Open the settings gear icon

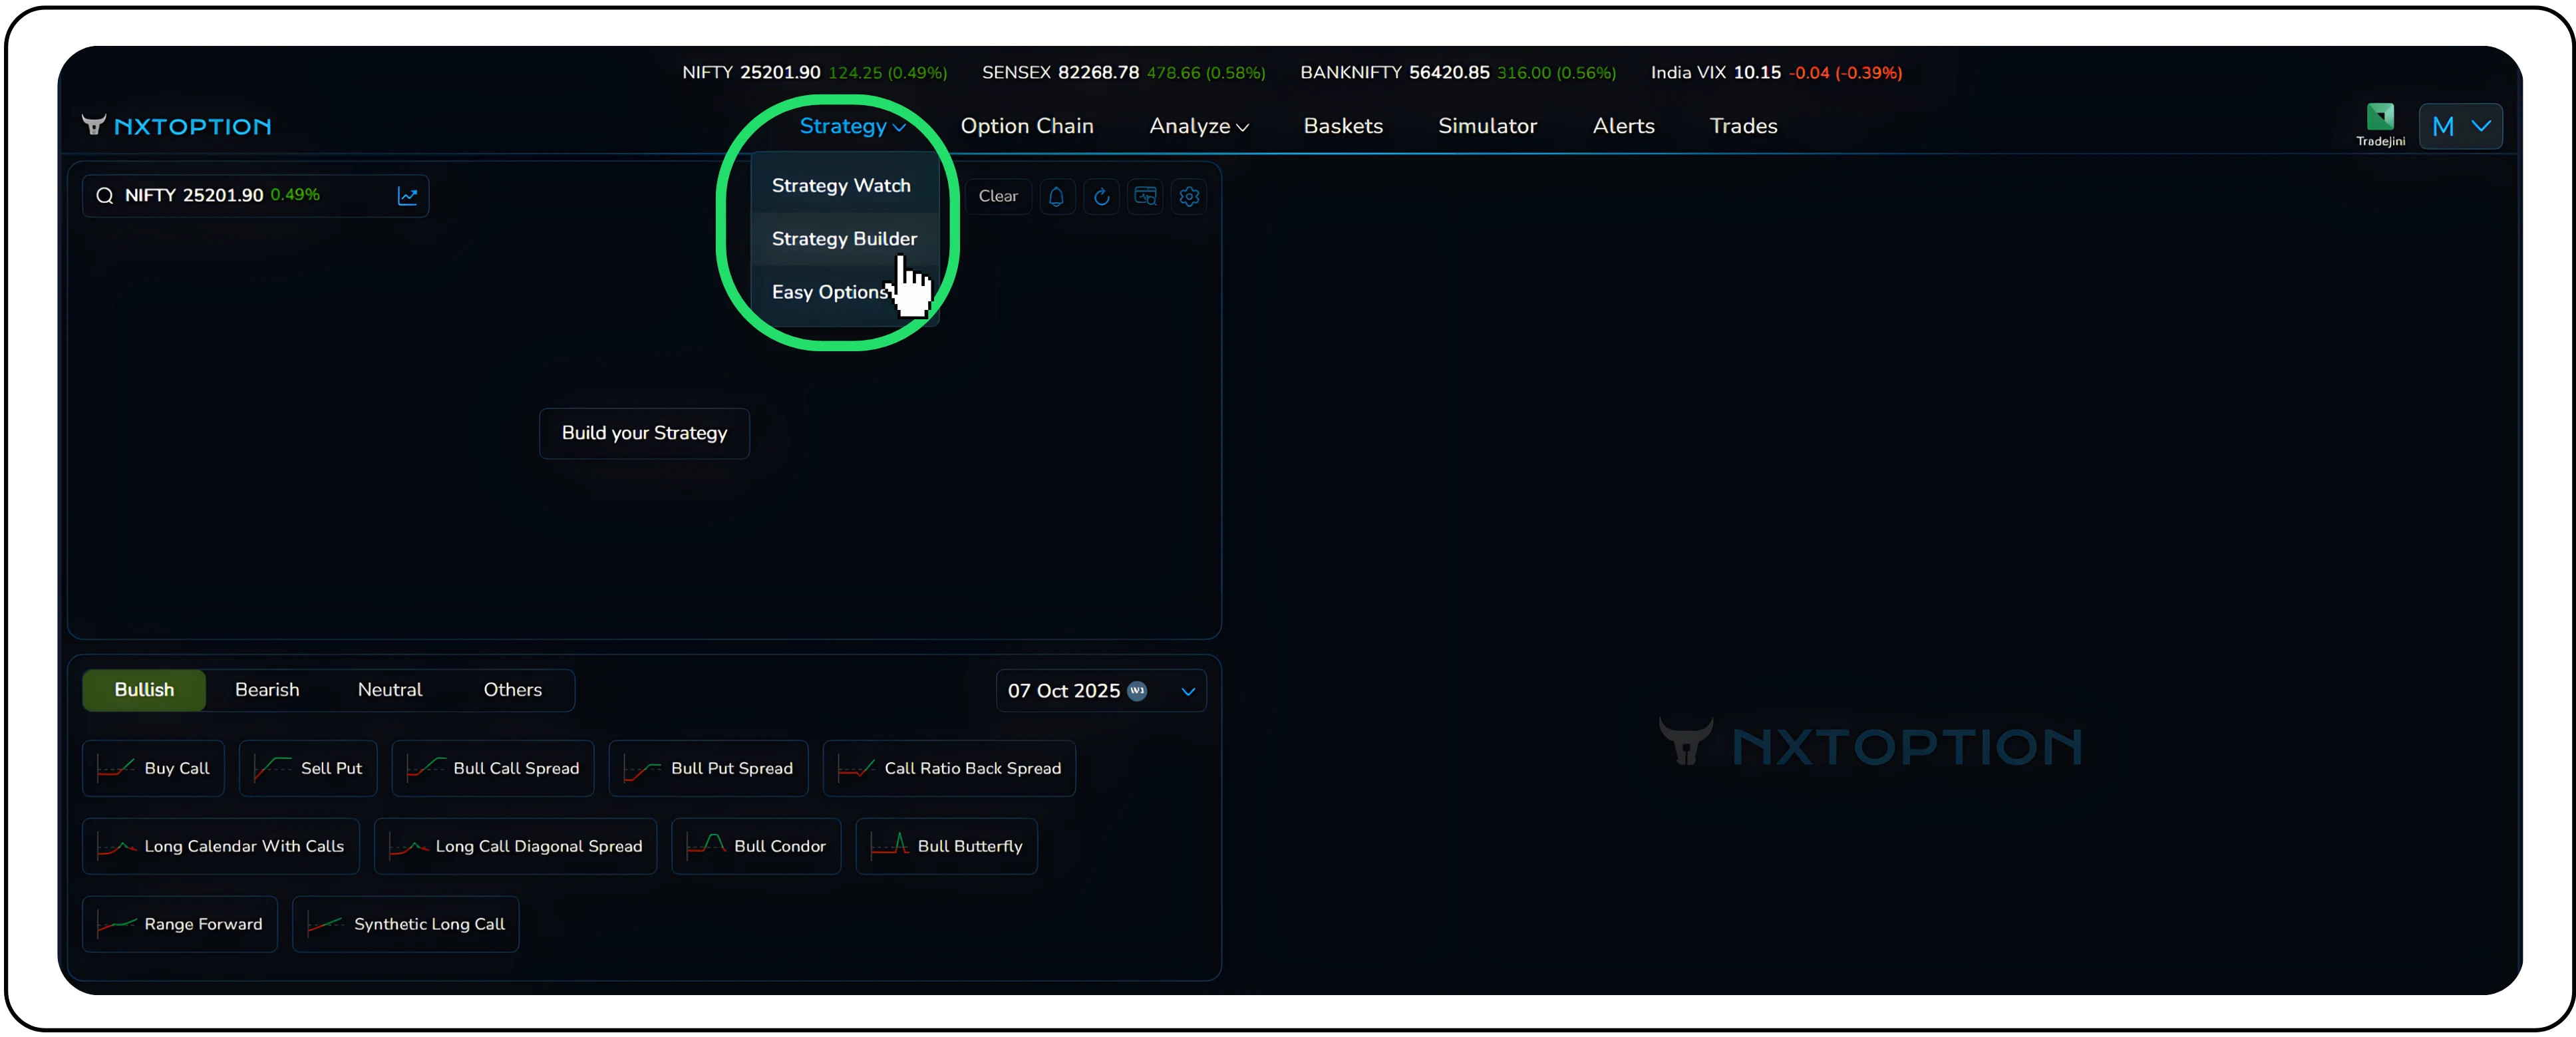[x=1189, y=196]
